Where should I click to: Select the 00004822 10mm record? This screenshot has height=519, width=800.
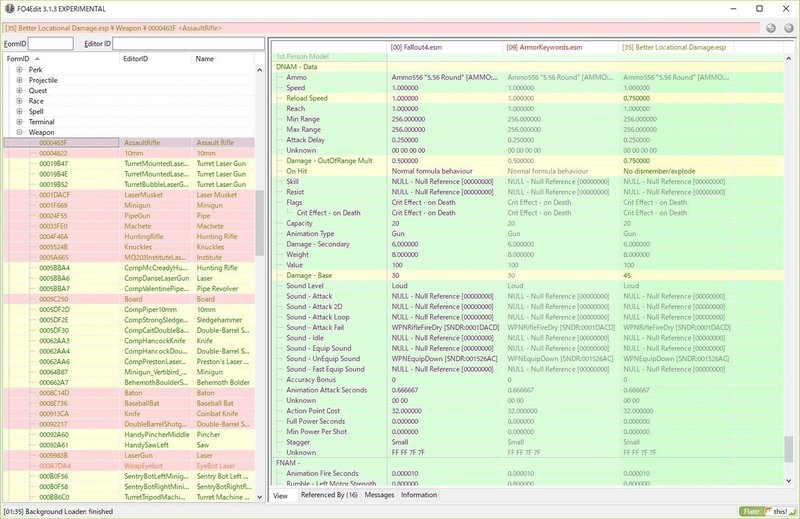[129, 153]
